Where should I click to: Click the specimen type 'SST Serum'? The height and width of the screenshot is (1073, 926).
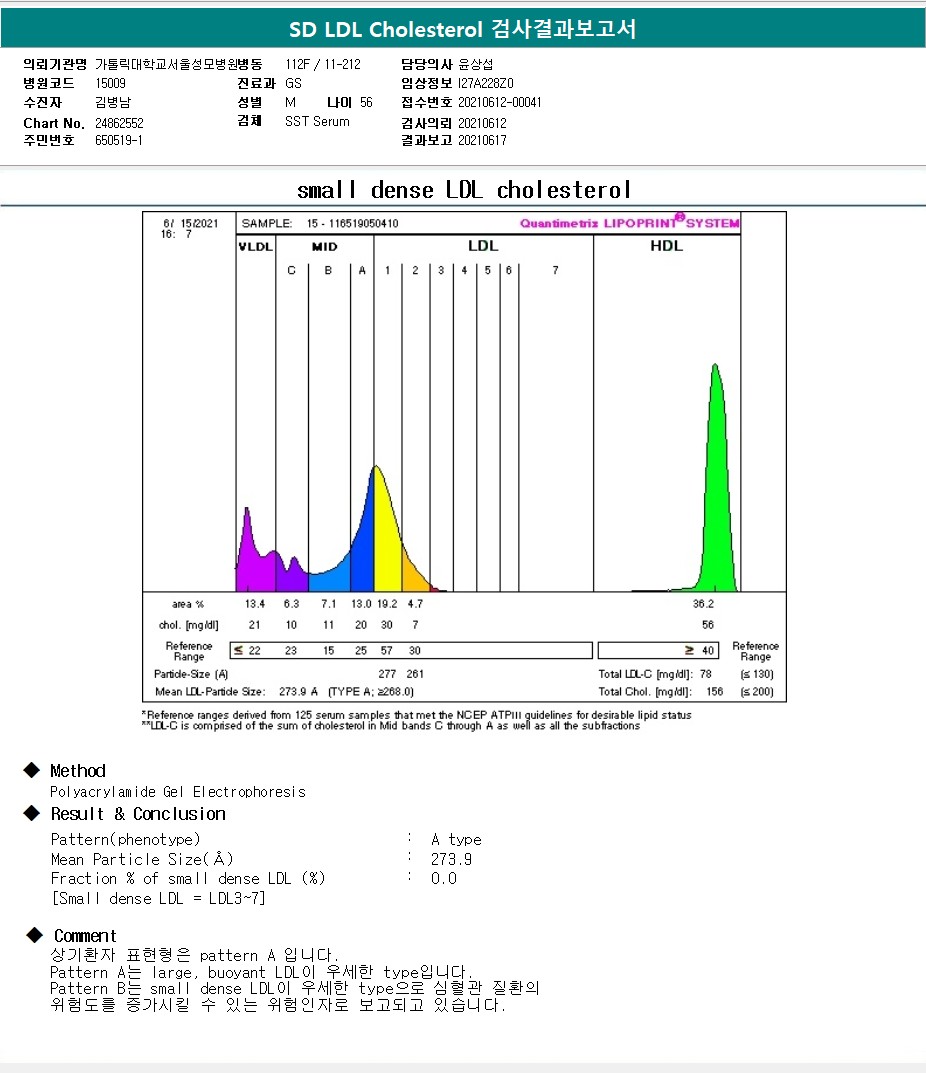click(318, 121)
